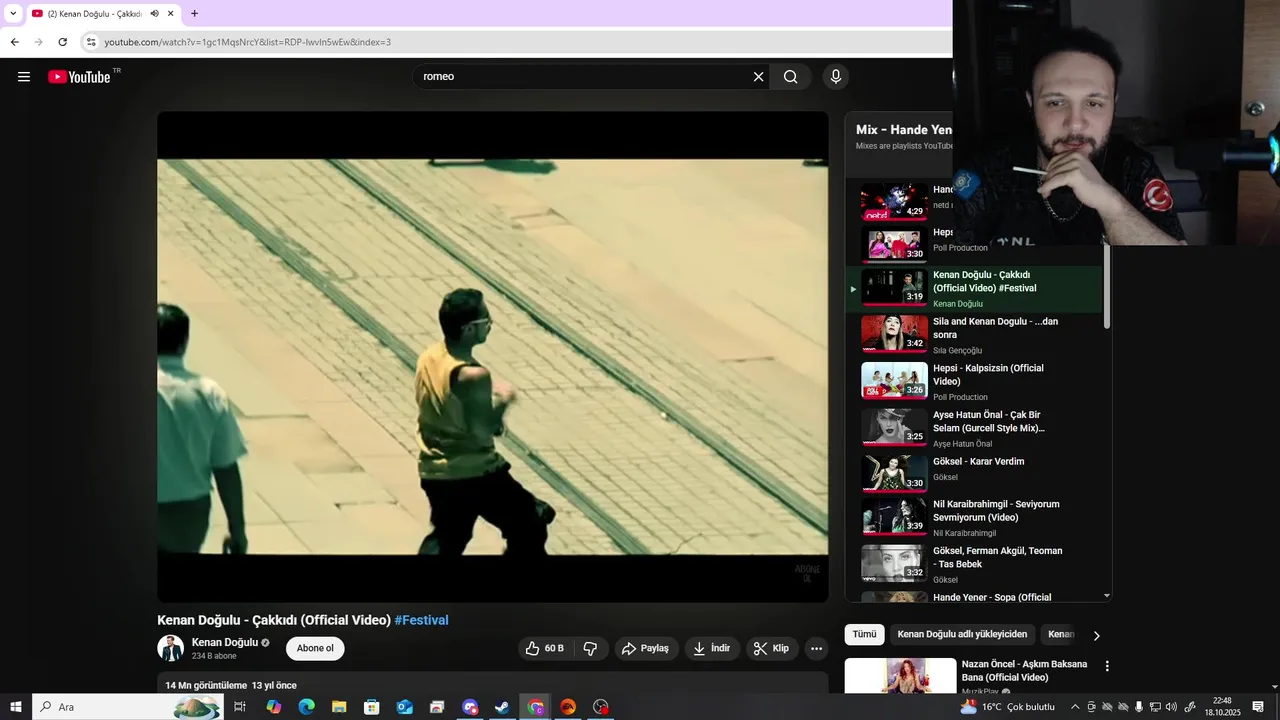Open options menu for Nazan Öncel video
This screenshot has width=1280, height=720.
1107,666
